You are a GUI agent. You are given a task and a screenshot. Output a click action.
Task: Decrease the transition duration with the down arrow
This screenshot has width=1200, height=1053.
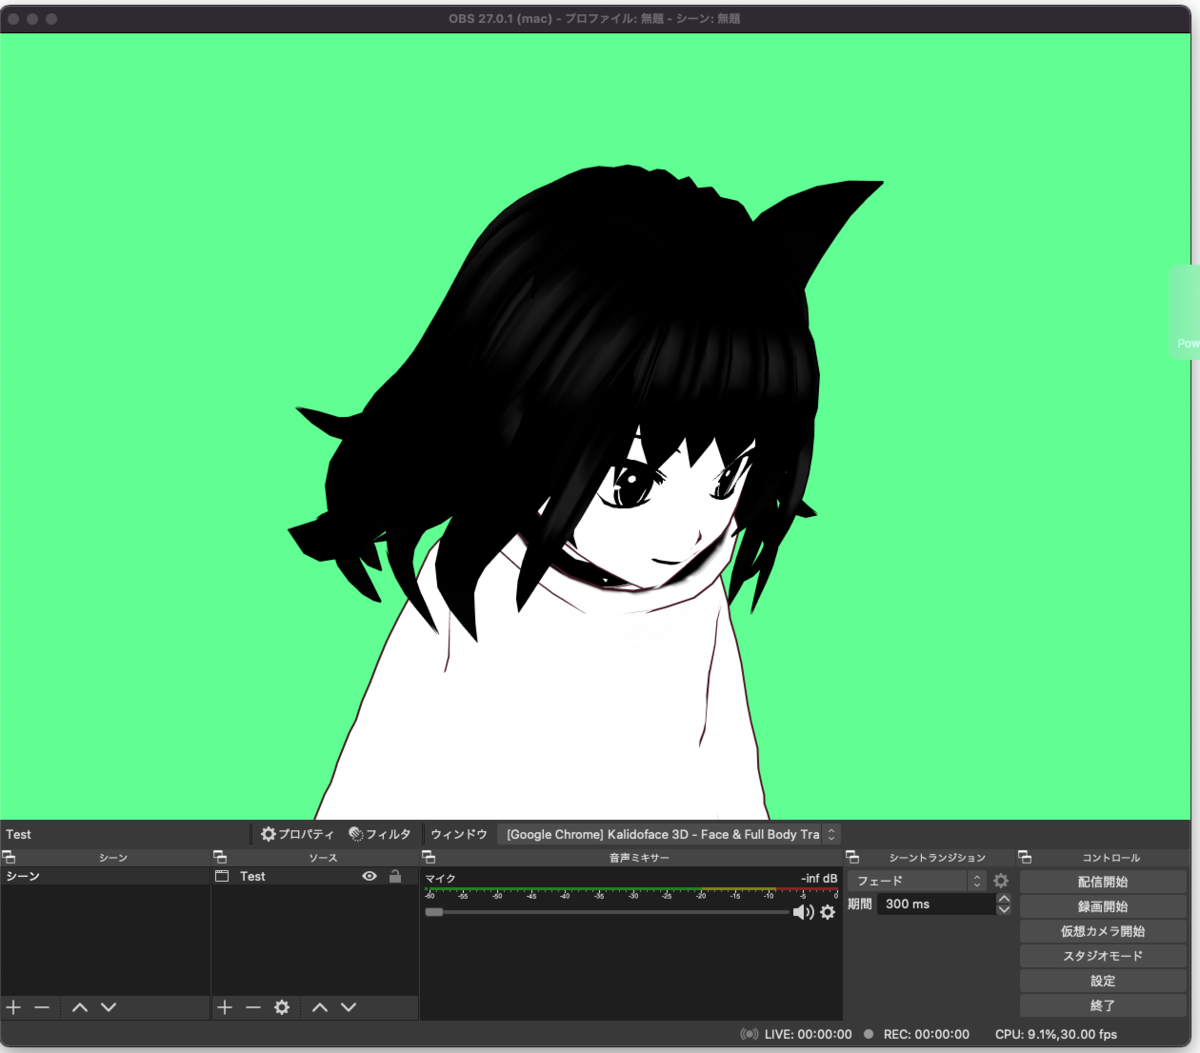[1004, 909]
